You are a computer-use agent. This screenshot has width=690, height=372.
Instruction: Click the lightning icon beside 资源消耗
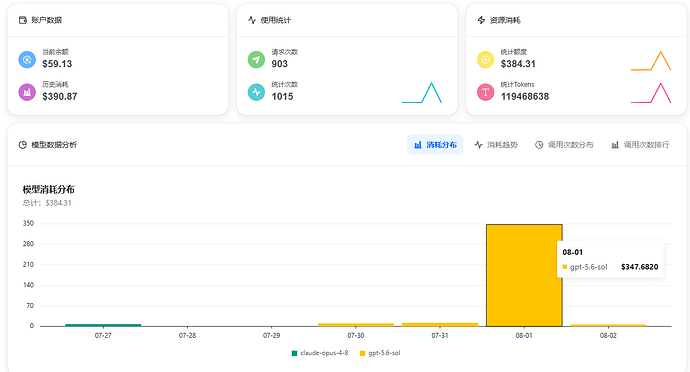(x=481, y=20)
